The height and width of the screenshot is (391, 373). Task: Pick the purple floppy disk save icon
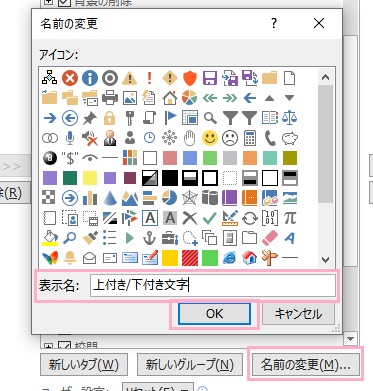pos(210,78)
